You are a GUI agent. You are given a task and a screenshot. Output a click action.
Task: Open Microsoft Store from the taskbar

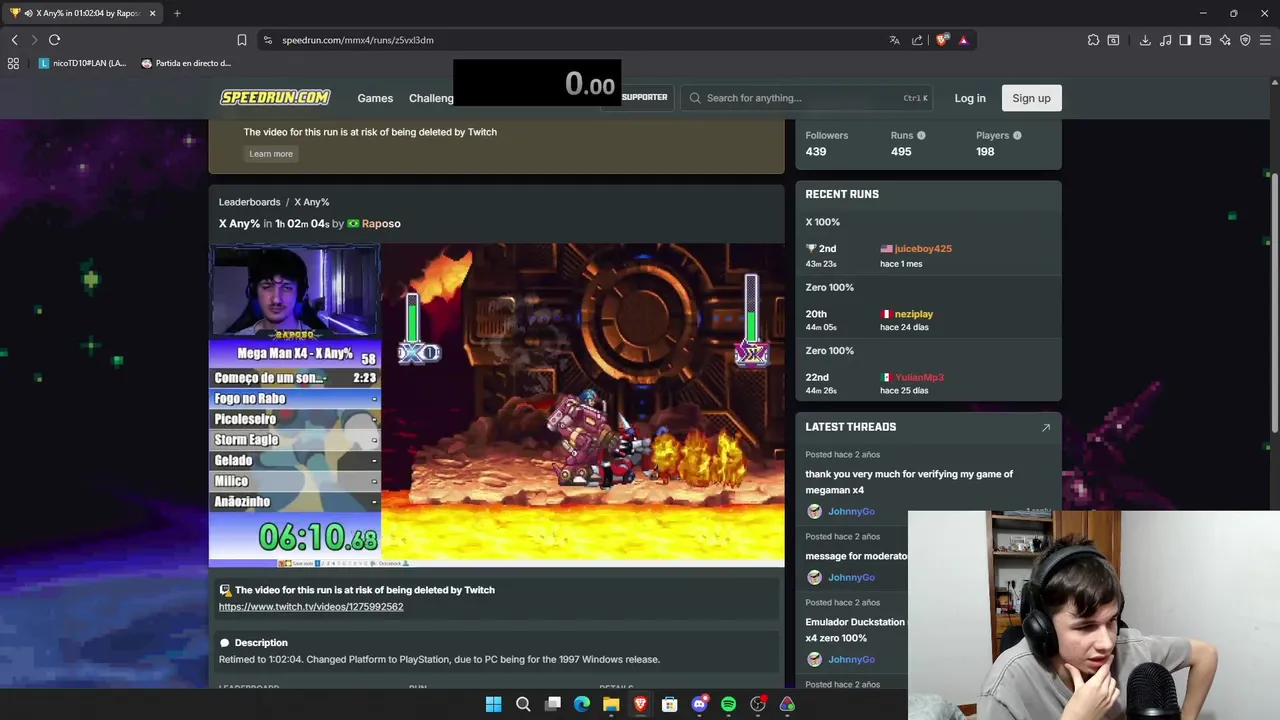point(670,704)
